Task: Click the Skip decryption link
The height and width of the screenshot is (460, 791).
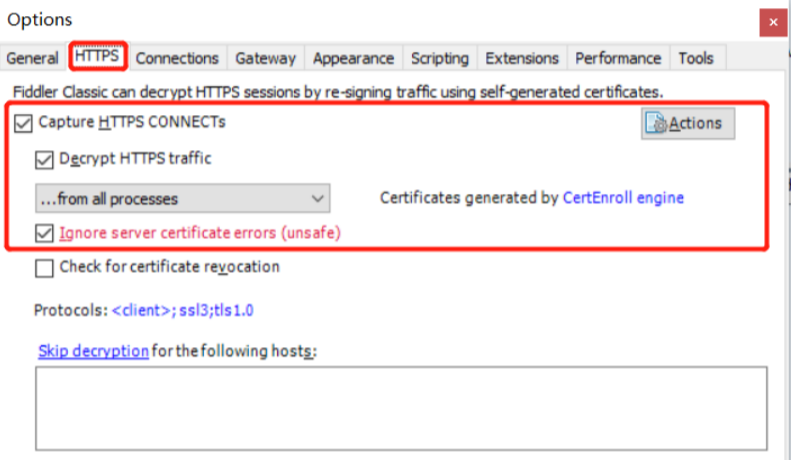Action: 93,351
